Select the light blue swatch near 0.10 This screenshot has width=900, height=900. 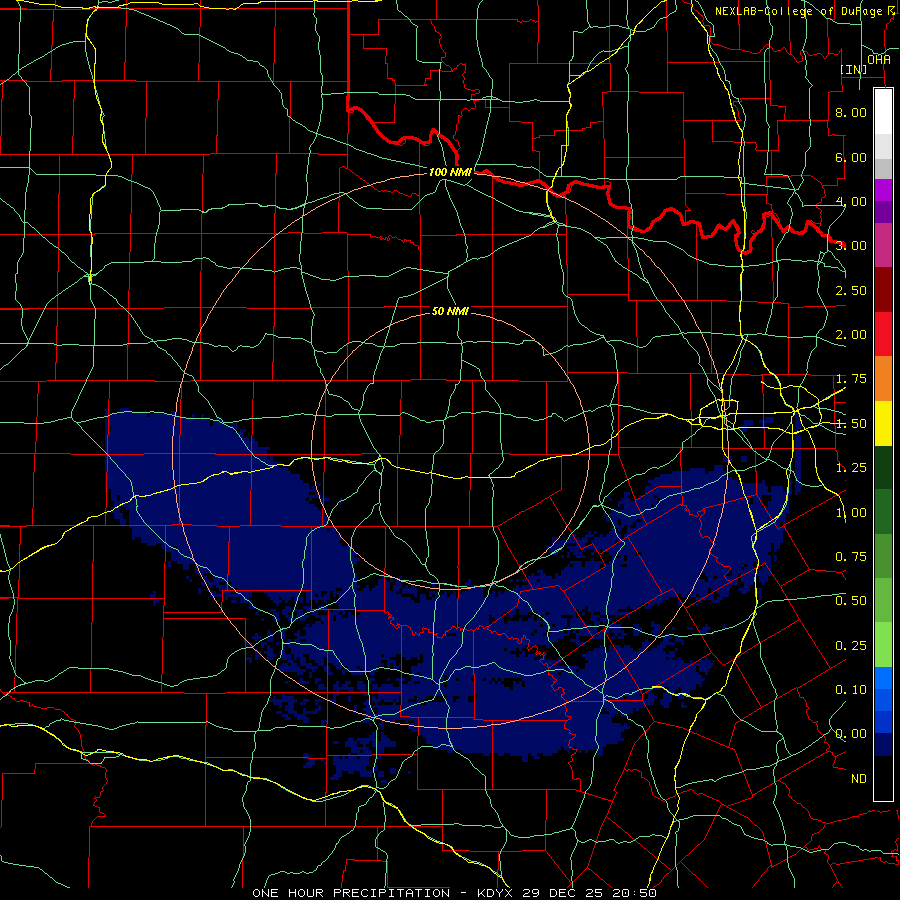click(x=883, y=678)
